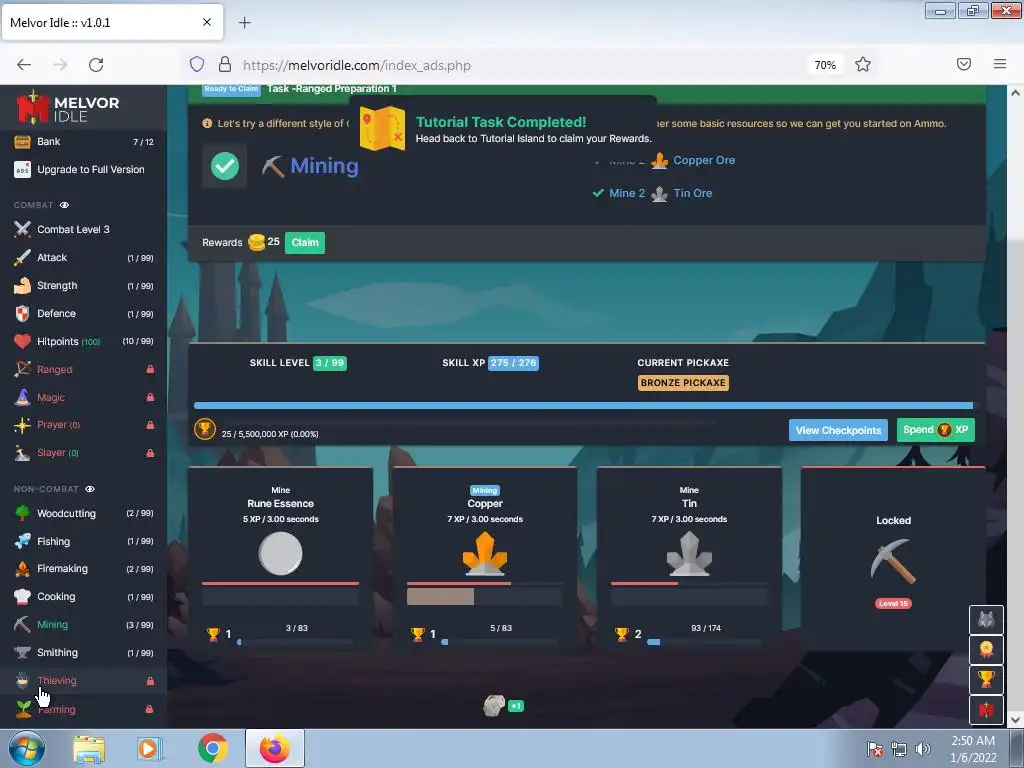The height and width of the screenshot is (768, 1024).
Task: Open the Thieving mask icon
Action: [x=22, y=680]
